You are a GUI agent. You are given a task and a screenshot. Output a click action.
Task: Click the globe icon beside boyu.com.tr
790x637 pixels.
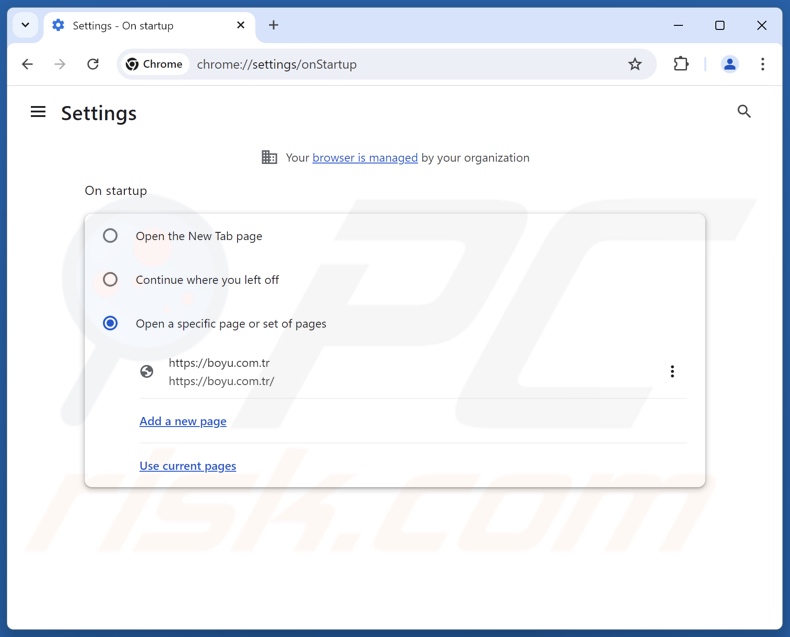[147, 371]
